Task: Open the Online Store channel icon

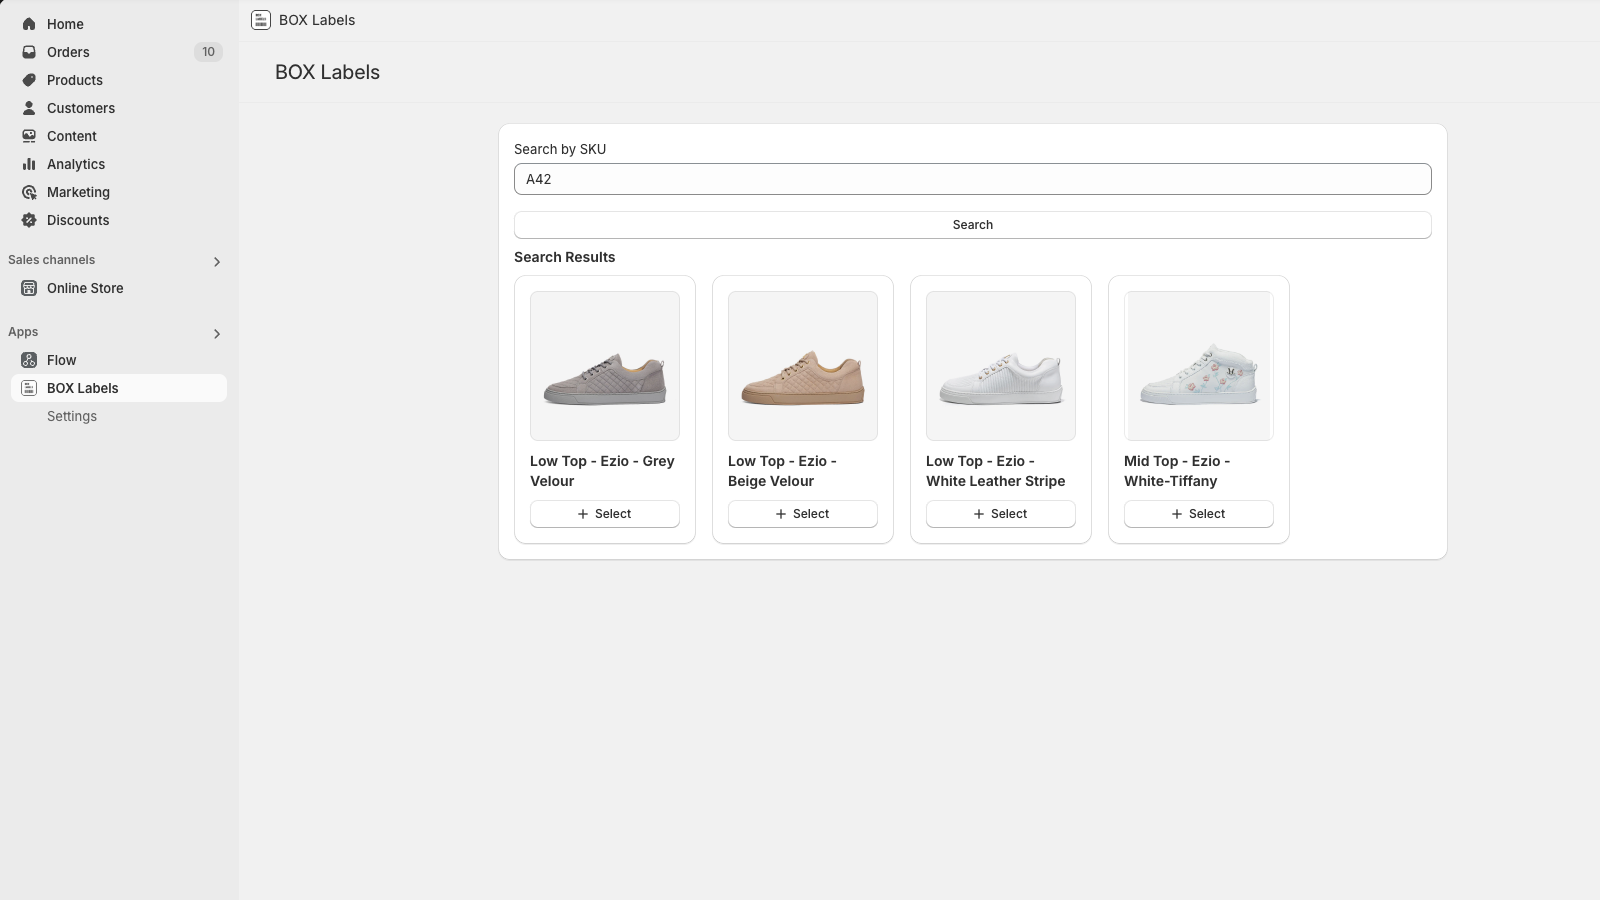Action: (x=28, y=287)
